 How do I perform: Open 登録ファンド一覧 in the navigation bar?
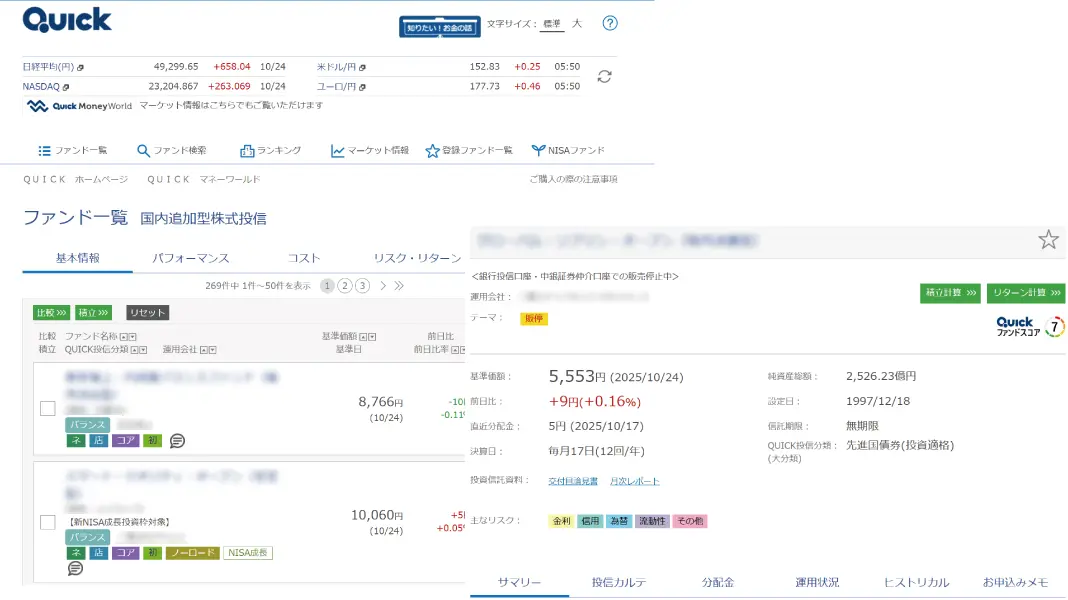[469, 151]
